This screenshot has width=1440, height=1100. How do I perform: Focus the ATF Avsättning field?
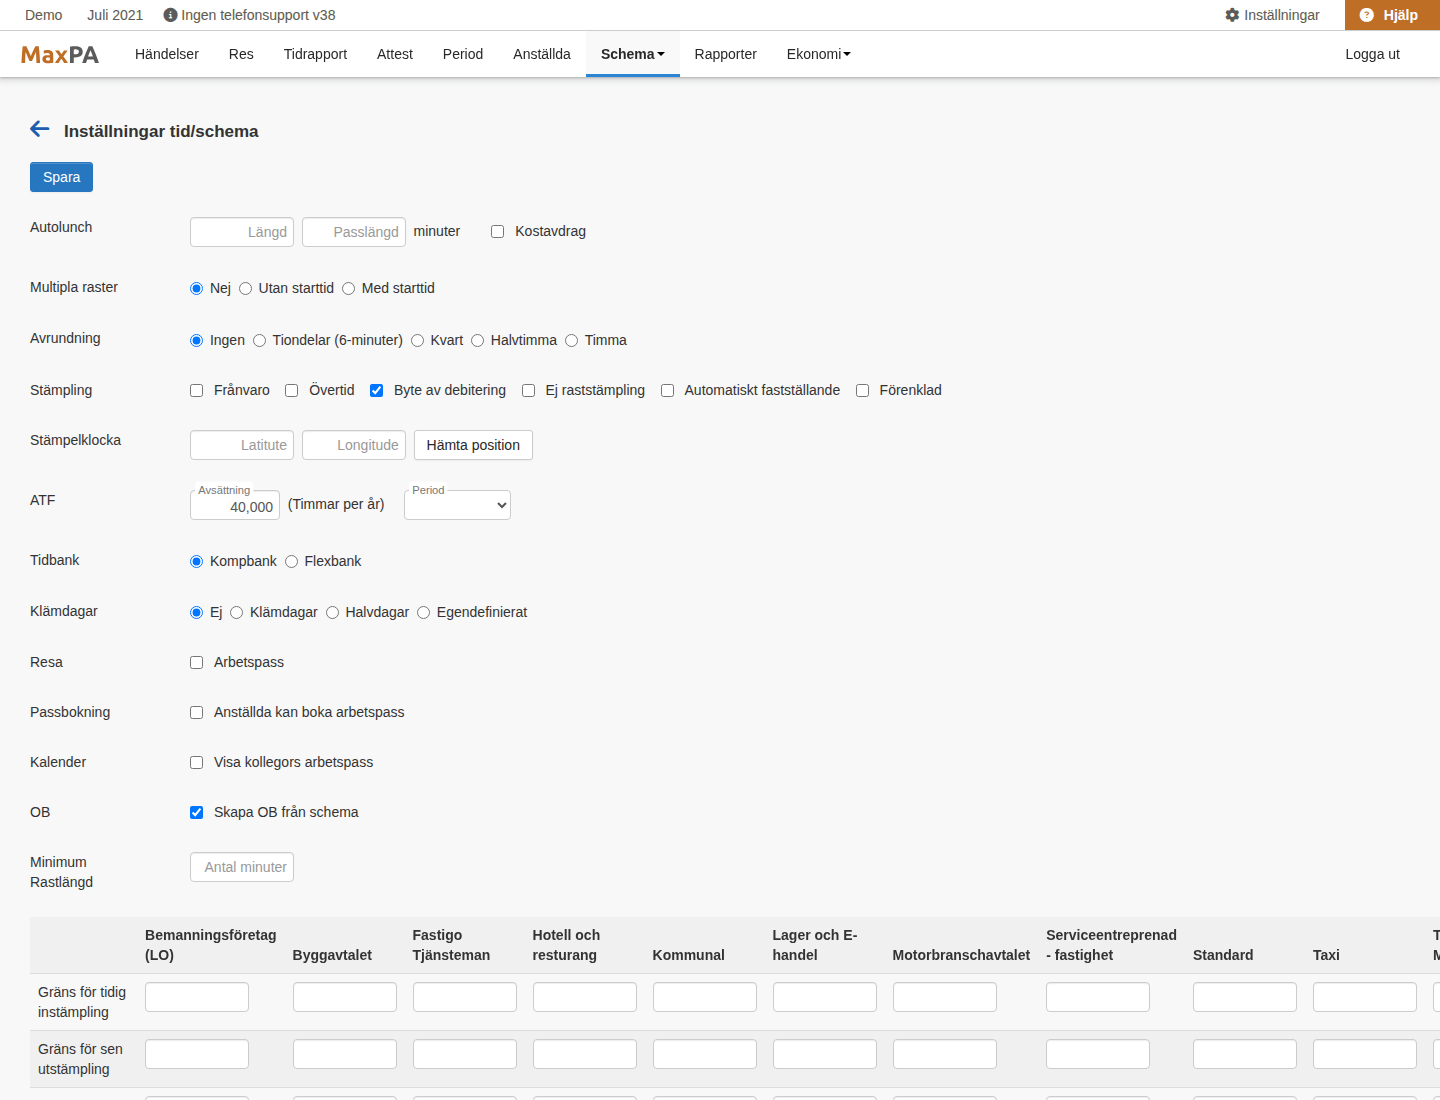(x=235, y=505)
